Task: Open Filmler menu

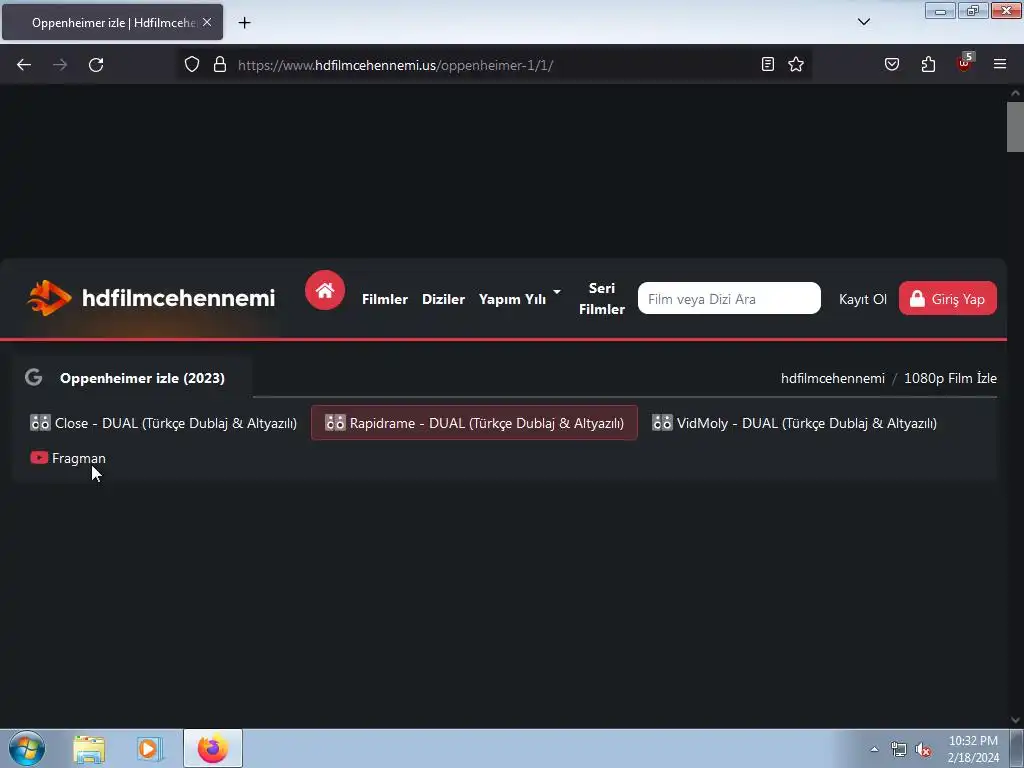Action: 385,299
